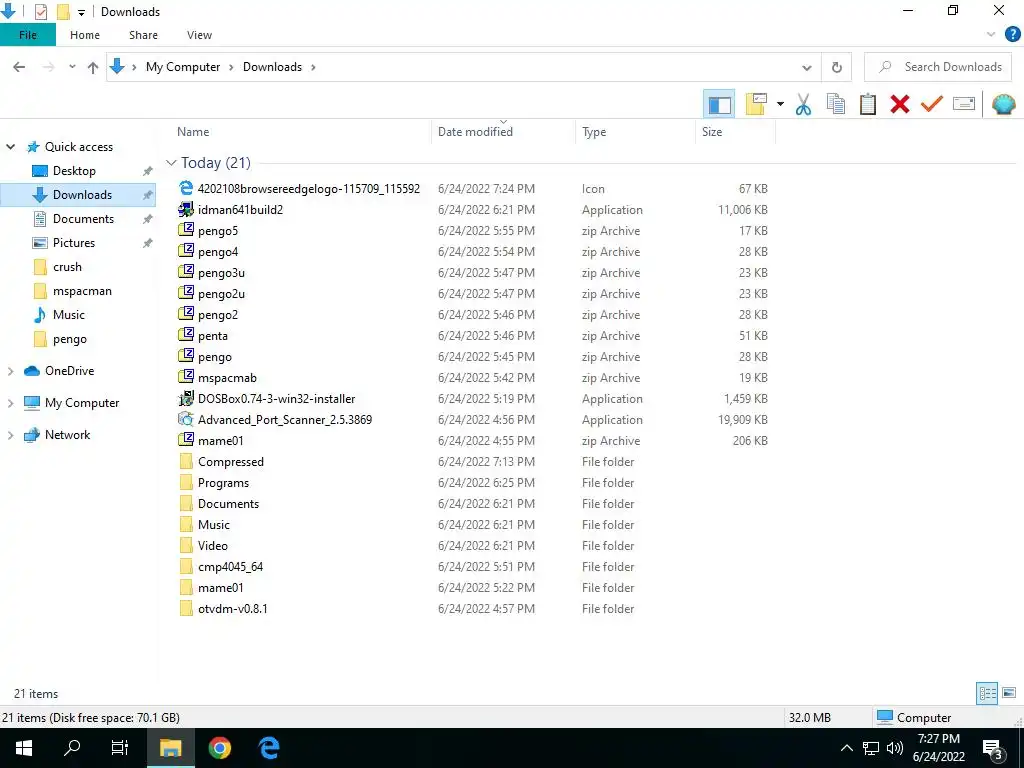Click Downloads in the address path
The height and width of the screenshot is (768, 1024).
pos(272,67)
